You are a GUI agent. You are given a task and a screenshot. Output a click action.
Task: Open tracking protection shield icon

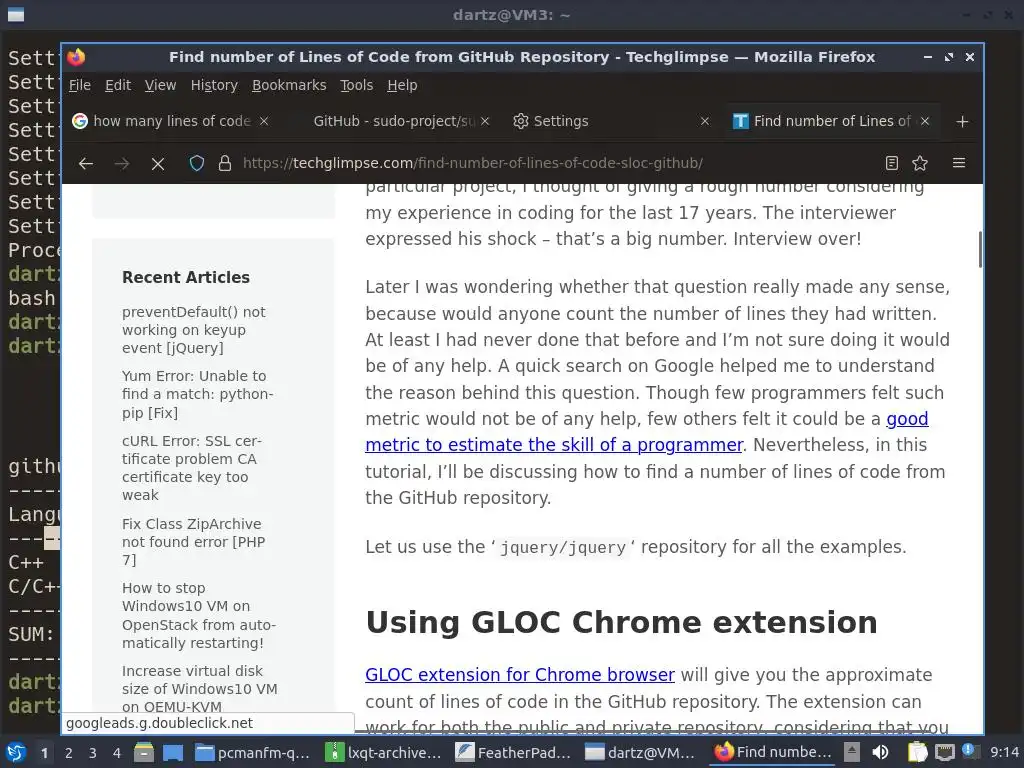(x=197, y=163)
